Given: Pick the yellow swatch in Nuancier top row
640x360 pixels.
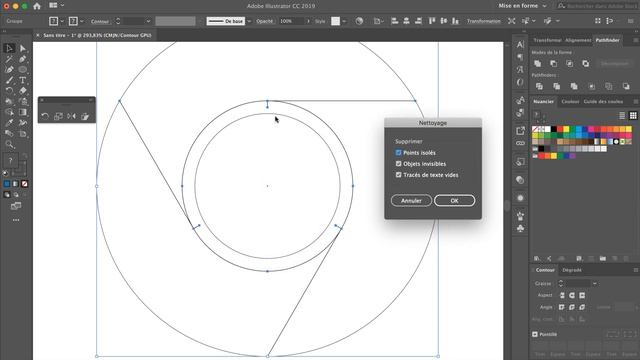Looking at the screenshot, I should click(x=566, y=129).
